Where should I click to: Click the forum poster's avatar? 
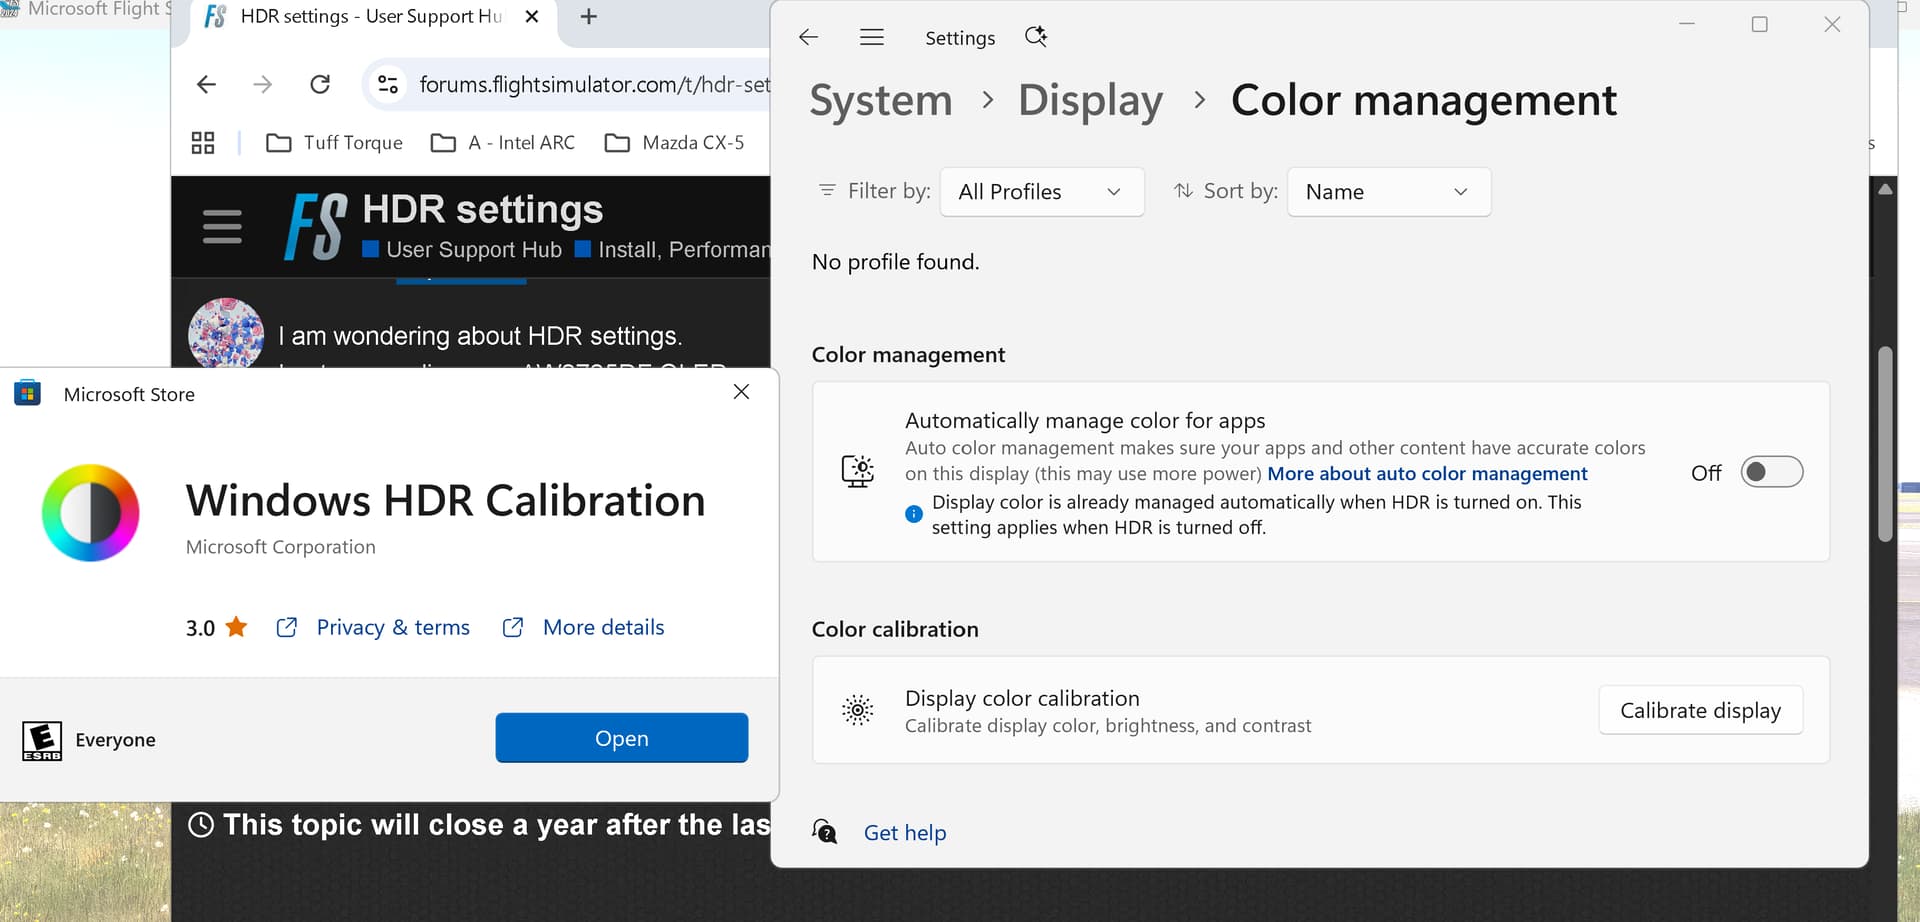pyautogui.click(x=226, y=333)
